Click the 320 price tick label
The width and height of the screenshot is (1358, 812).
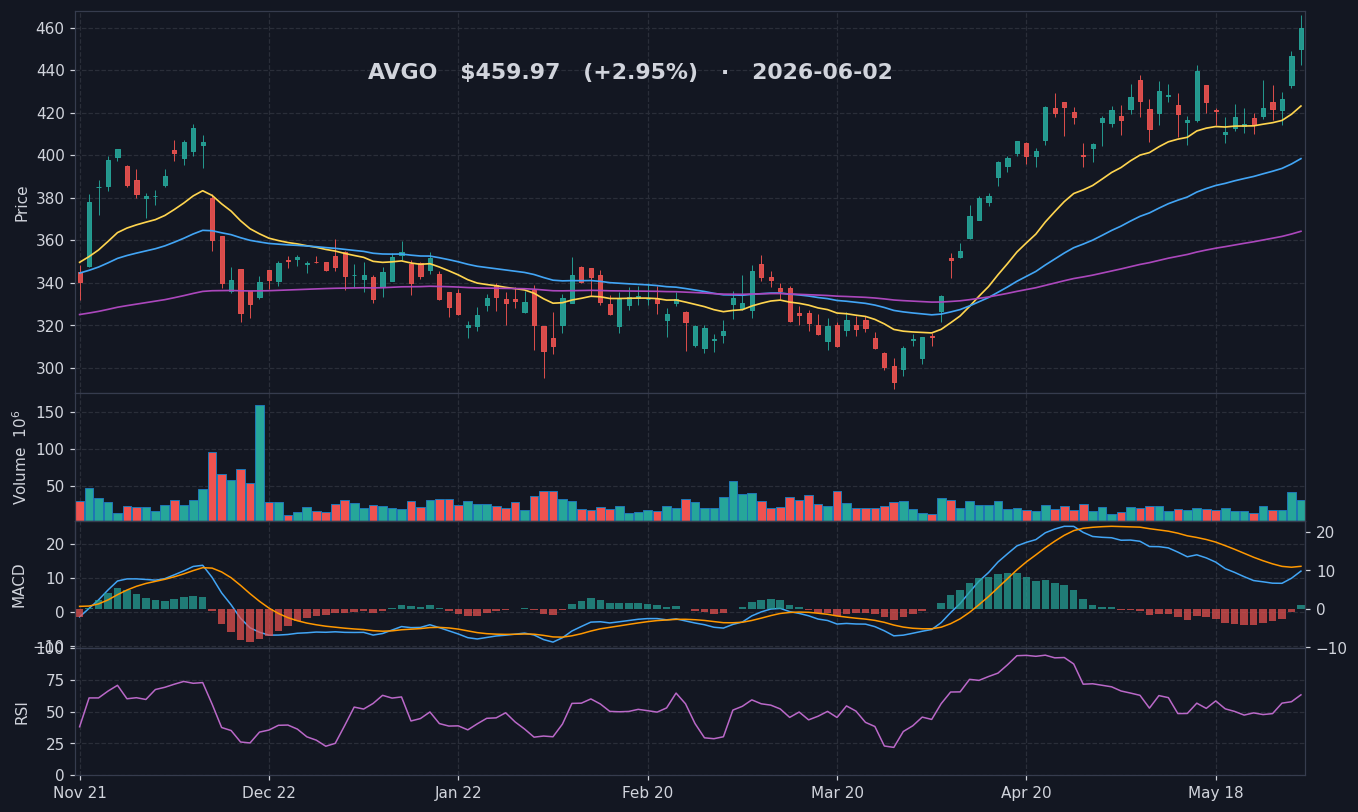(49, 326)
